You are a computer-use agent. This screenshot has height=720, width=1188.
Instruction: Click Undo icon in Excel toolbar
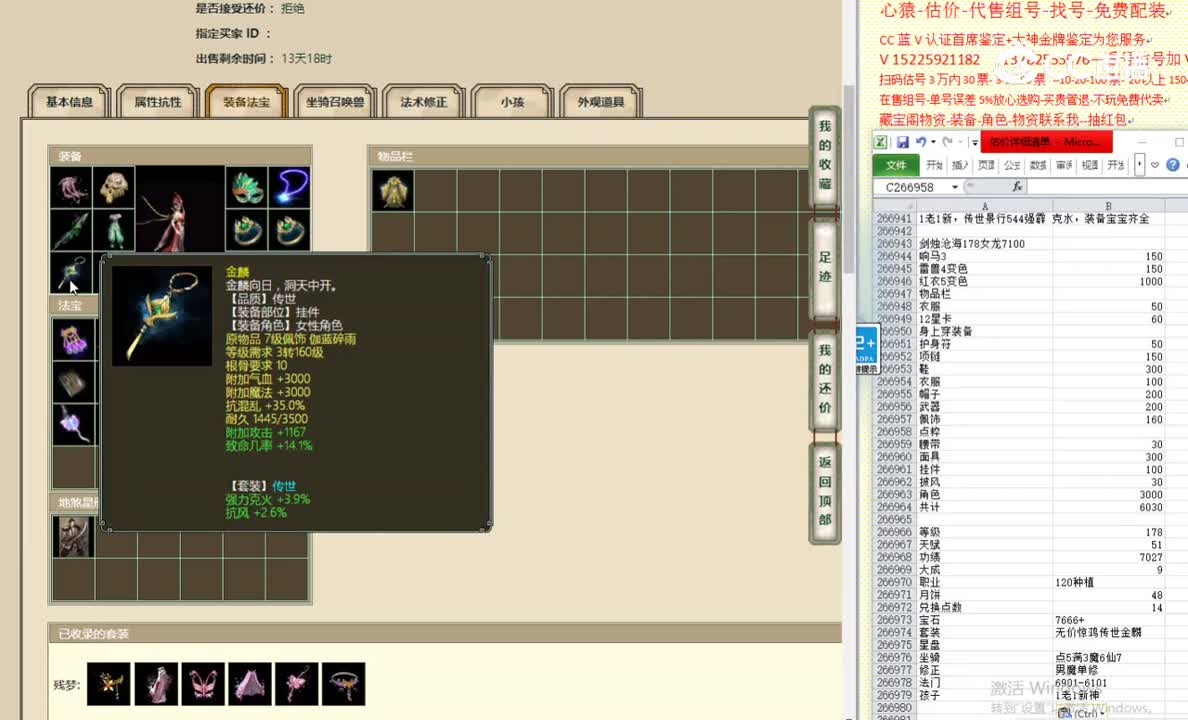coord(921,142)
